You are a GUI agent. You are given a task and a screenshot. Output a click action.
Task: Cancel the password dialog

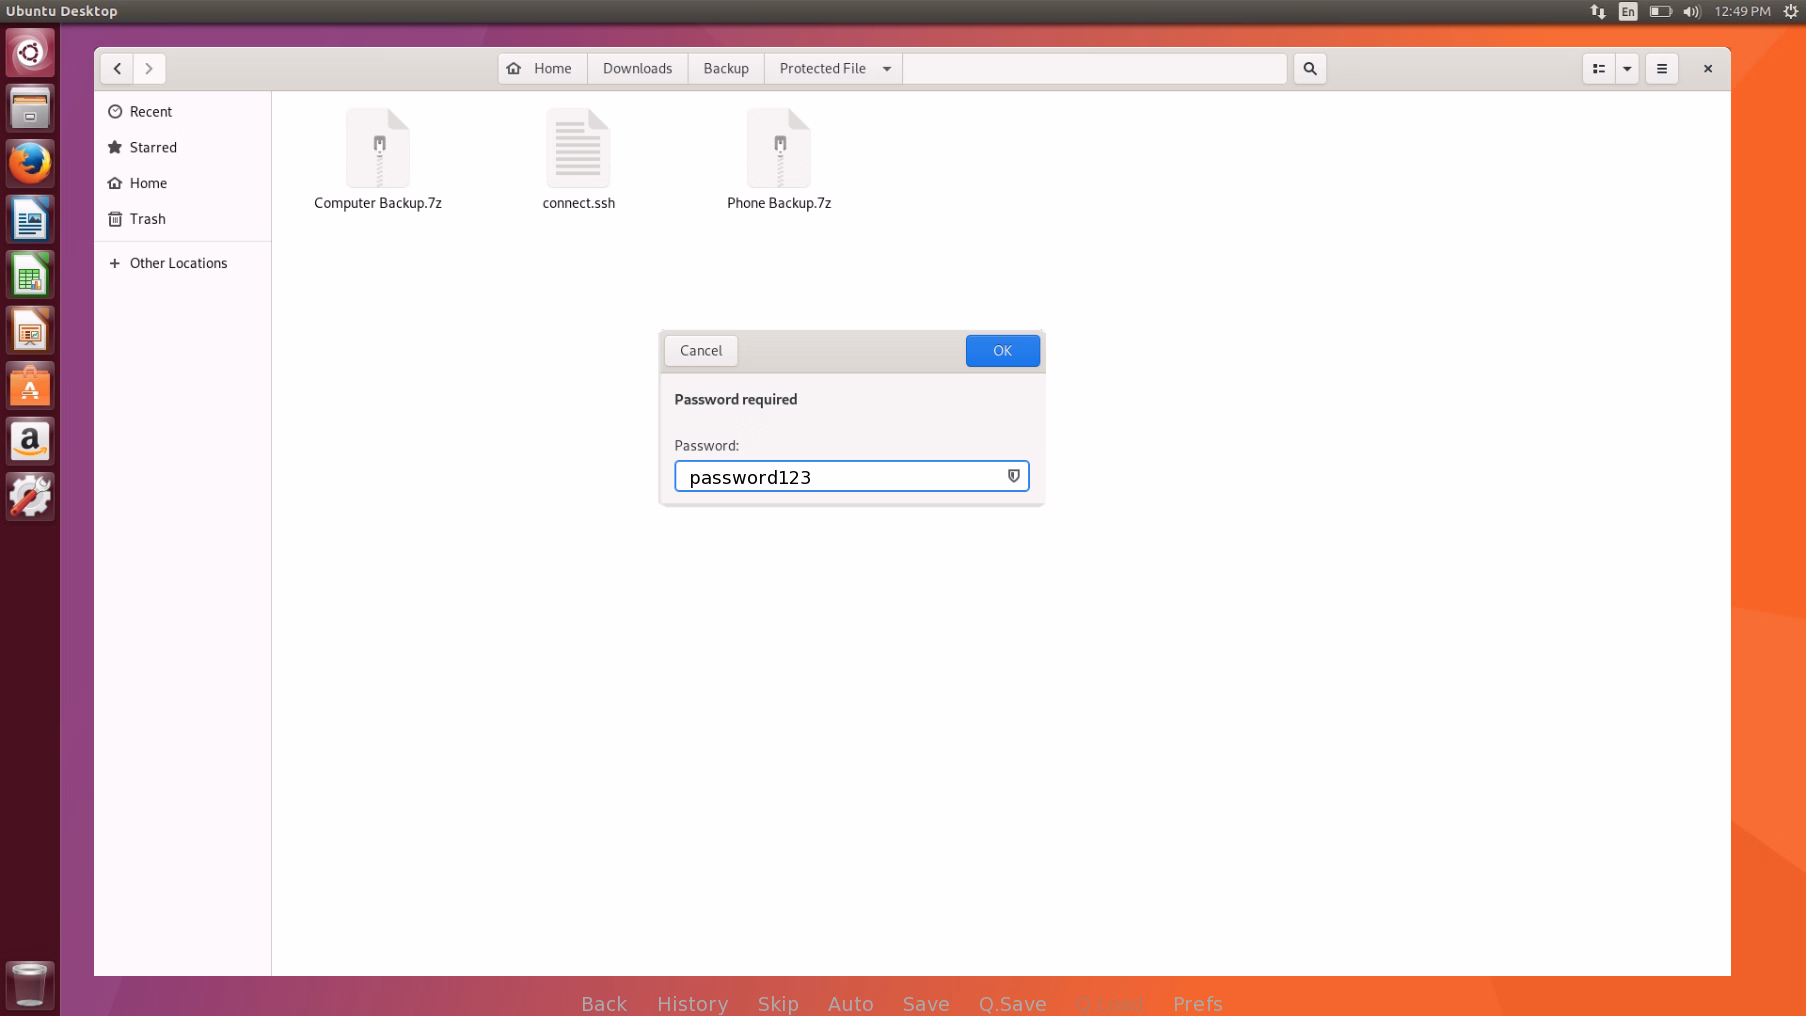click(700, 351)
